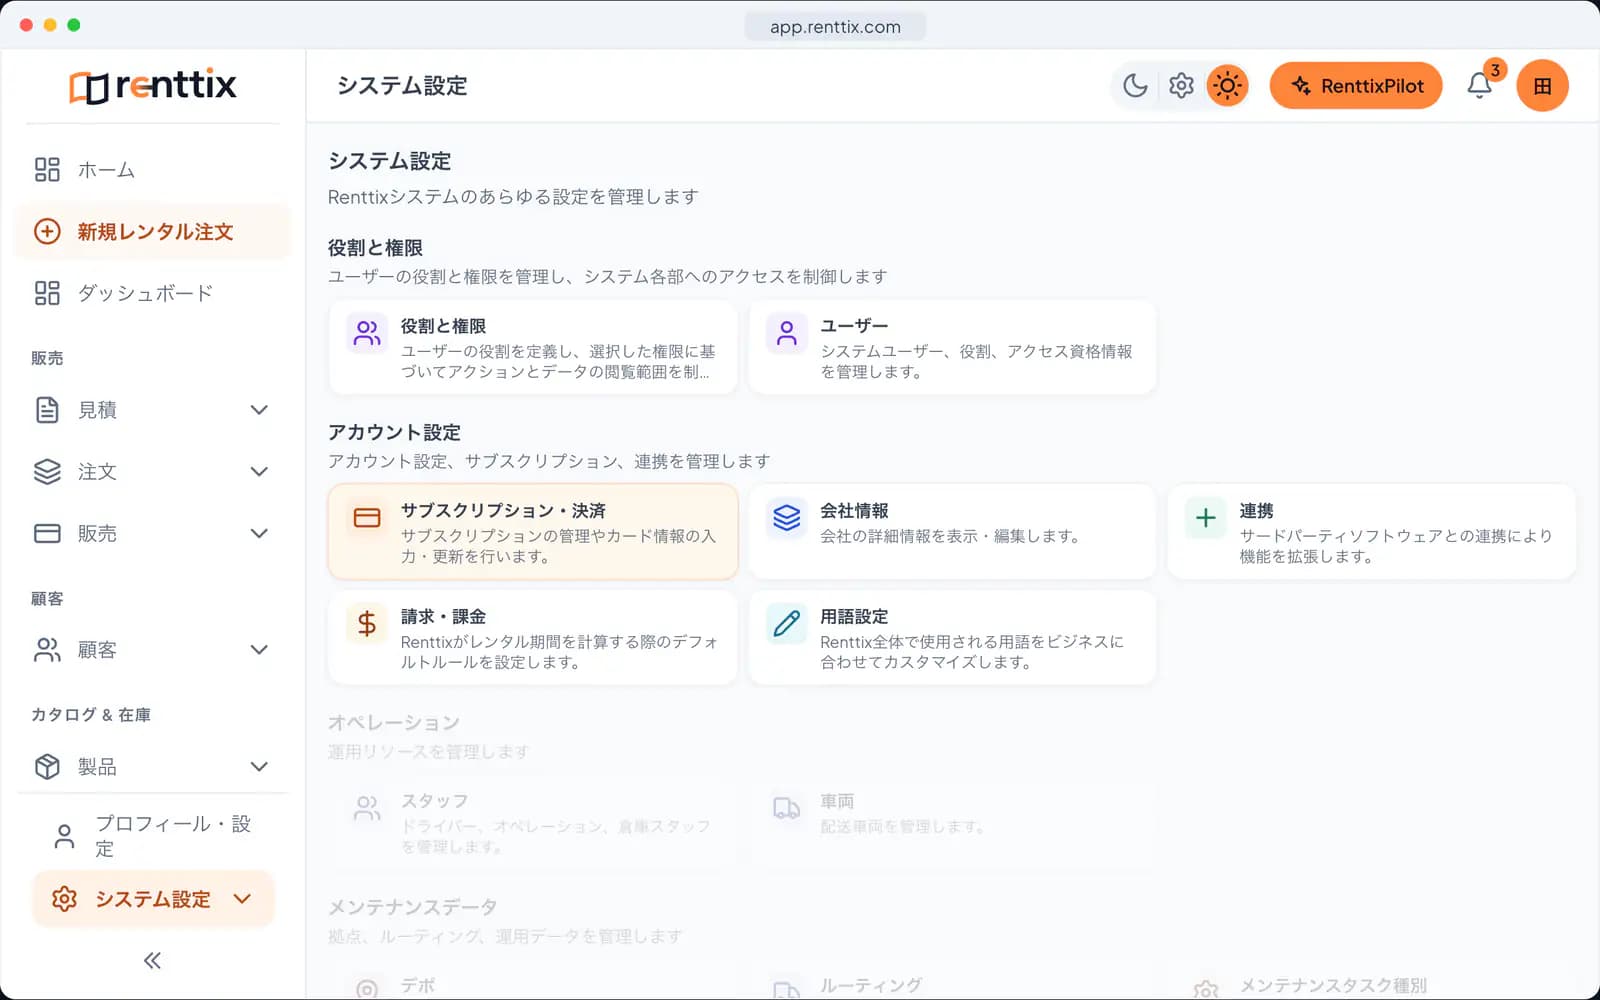Click plus icon of 新規レンタル注文
Viewport: 1600px width, 1000px height.
[47, 232]
